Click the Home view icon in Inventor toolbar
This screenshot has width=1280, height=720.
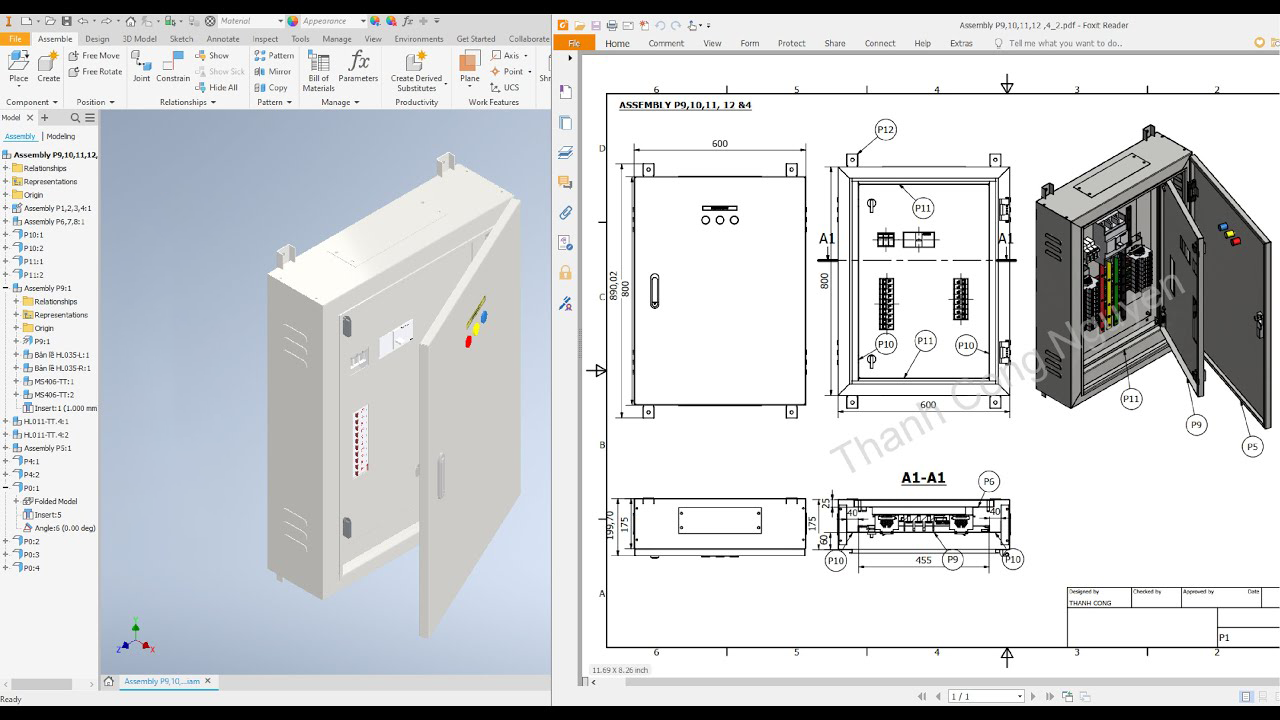(x=133, y=21)
